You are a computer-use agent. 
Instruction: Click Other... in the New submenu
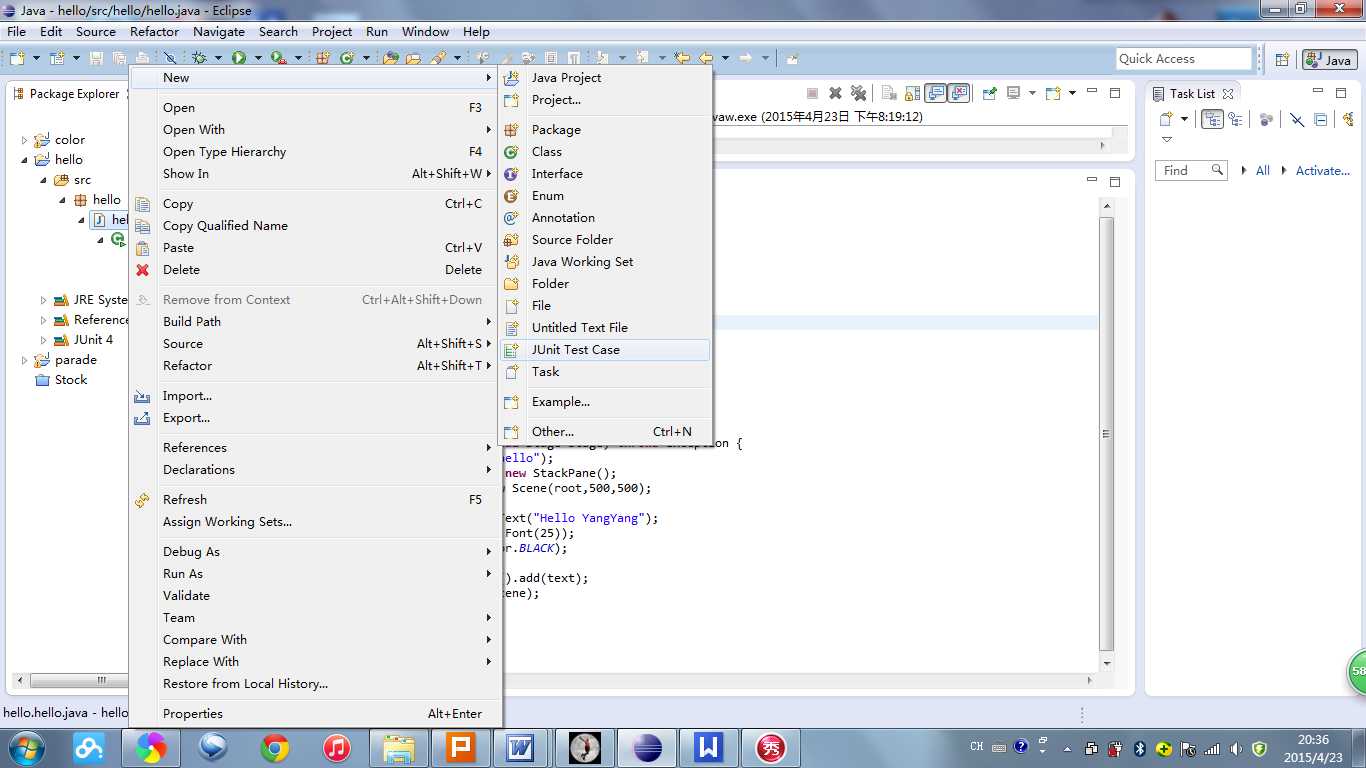(x=606, y=431)
